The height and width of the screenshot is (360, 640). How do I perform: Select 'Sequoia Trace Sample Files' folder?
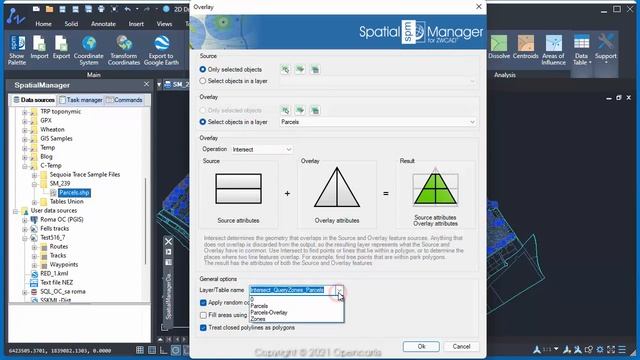[x=84, y=174]
